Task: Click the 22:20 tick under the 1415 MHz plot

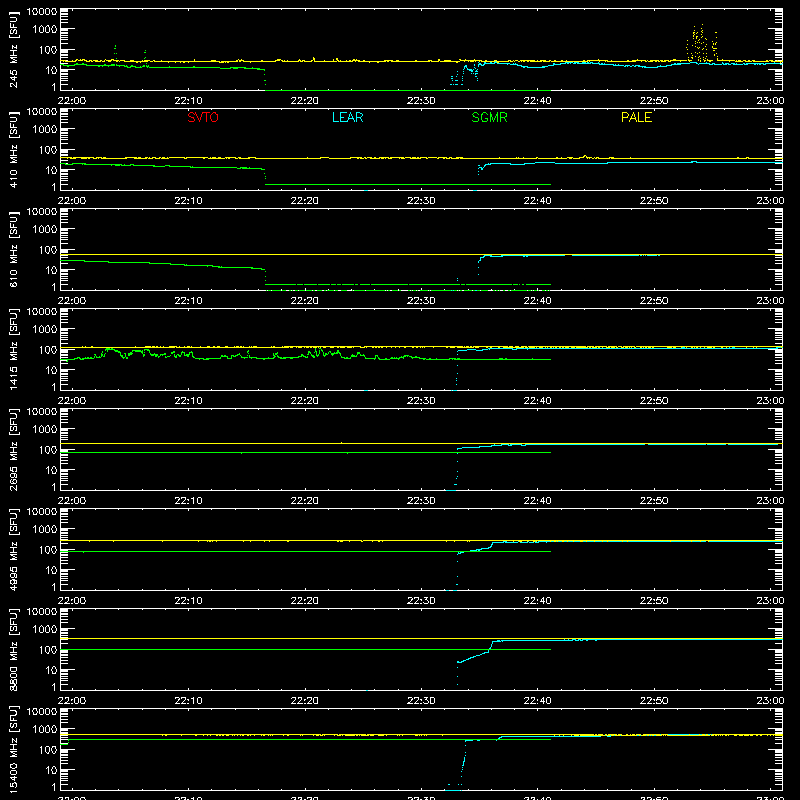Action: 305,401
